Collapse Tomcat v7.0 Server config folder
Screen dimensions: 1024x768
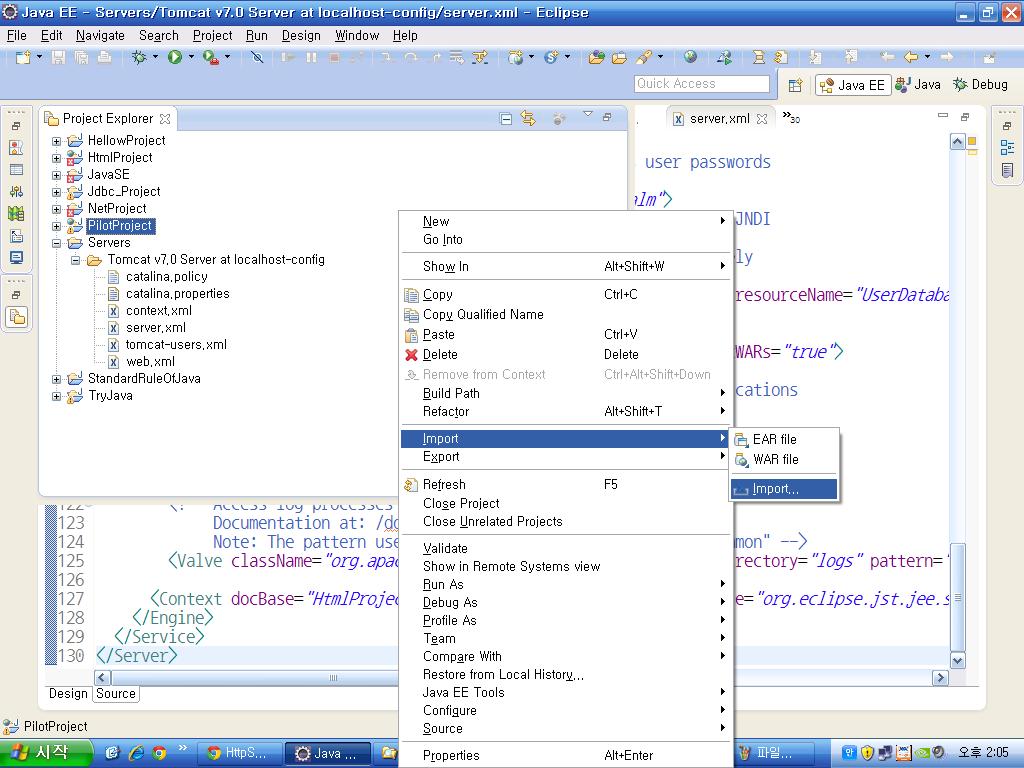(x=76, y=260)
